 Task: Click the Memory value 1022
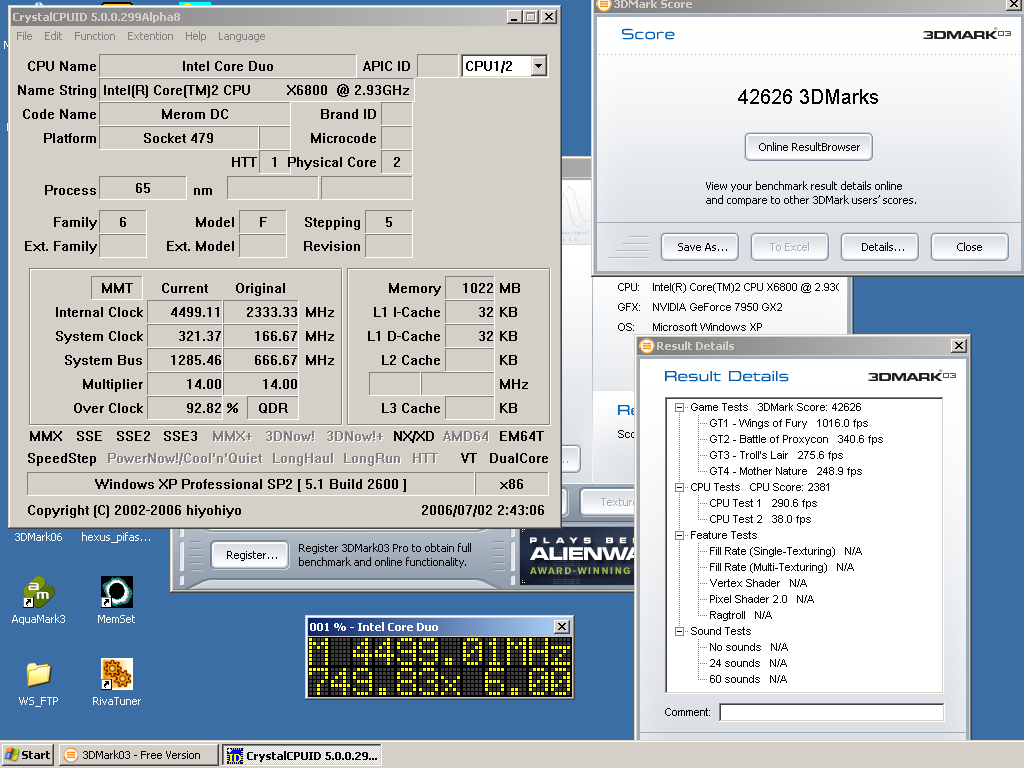pos(470,288)
